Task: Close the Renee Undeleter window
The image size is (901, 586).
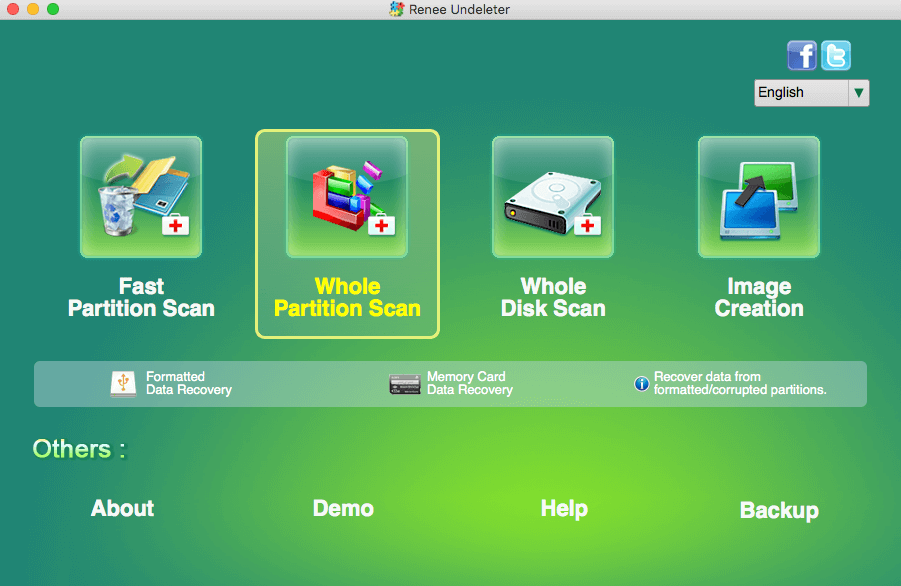Action: click(13, 9)
